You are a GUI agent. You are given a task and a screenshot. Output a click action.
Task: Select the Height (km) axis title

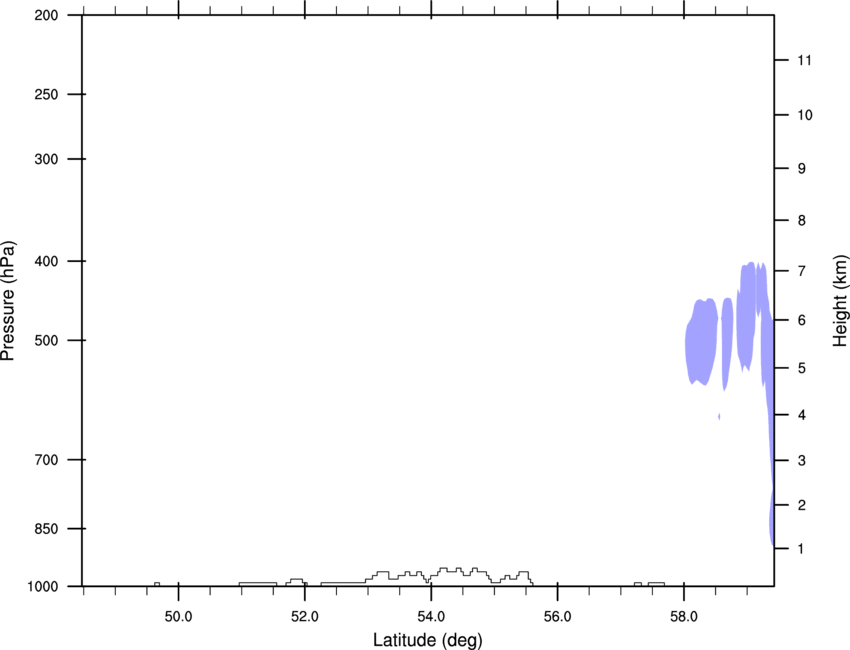click(x=840, y=293)
